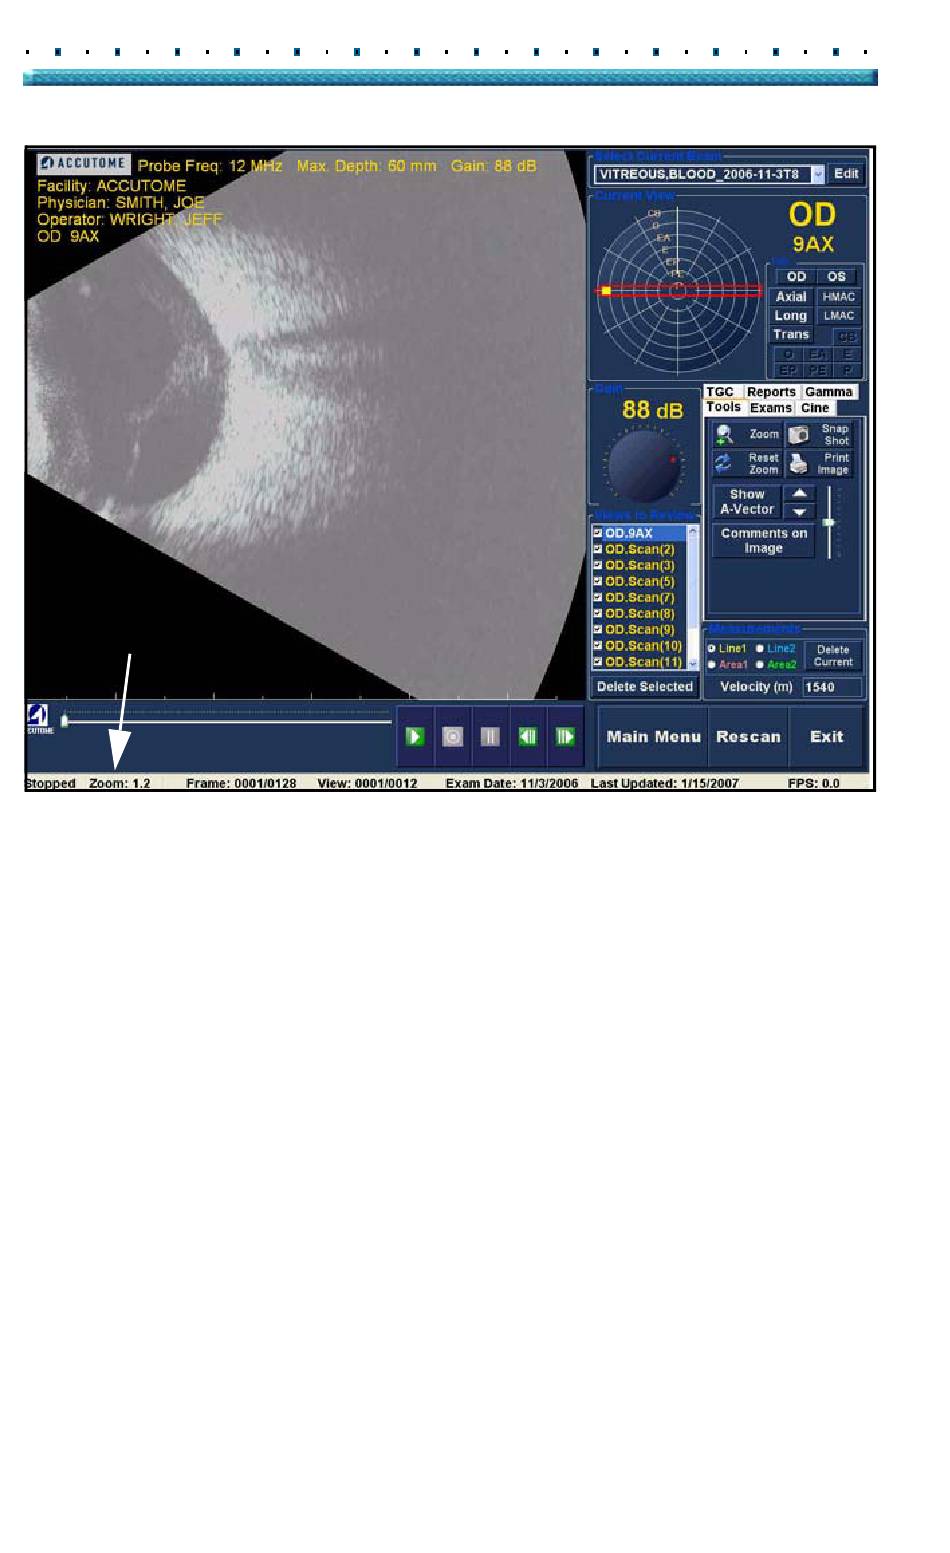Click the Stop playback button
Viewport: 950px width, 1553px height.
[x=453, y=736]
